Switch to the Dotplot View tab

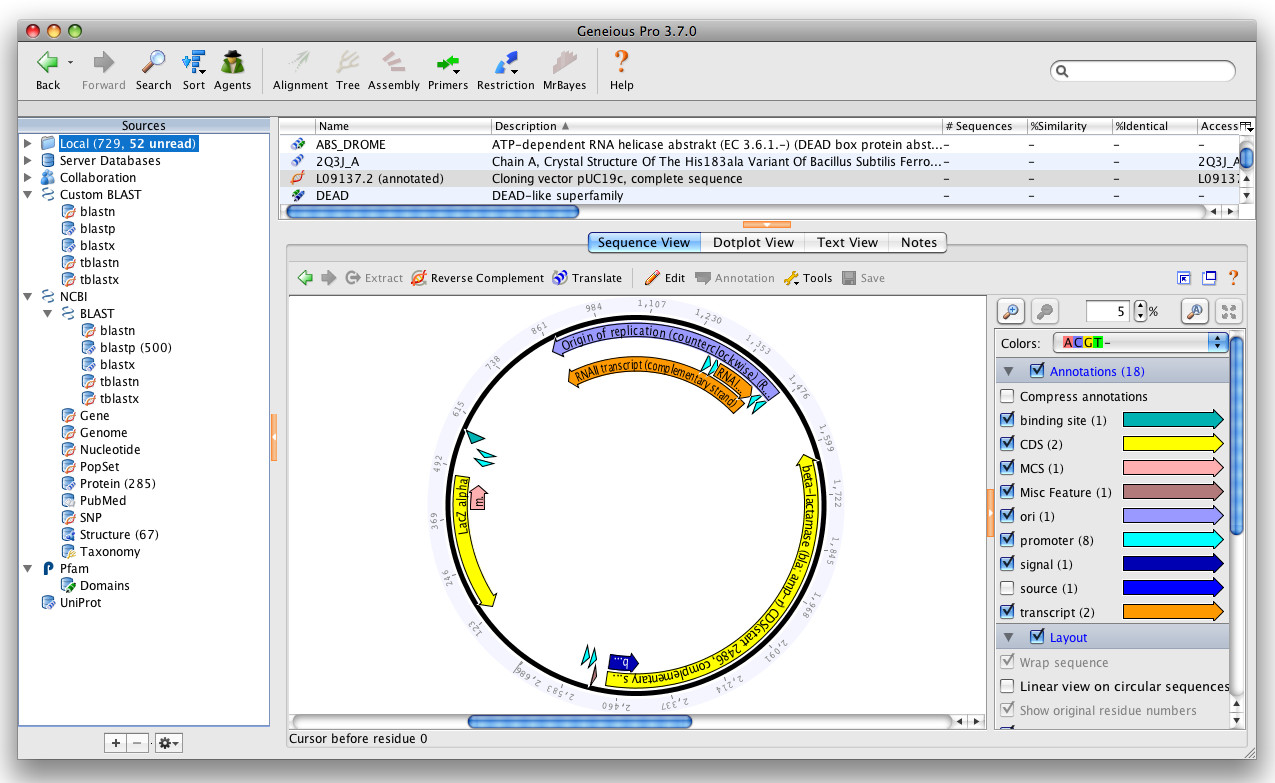tap(752, 243)
